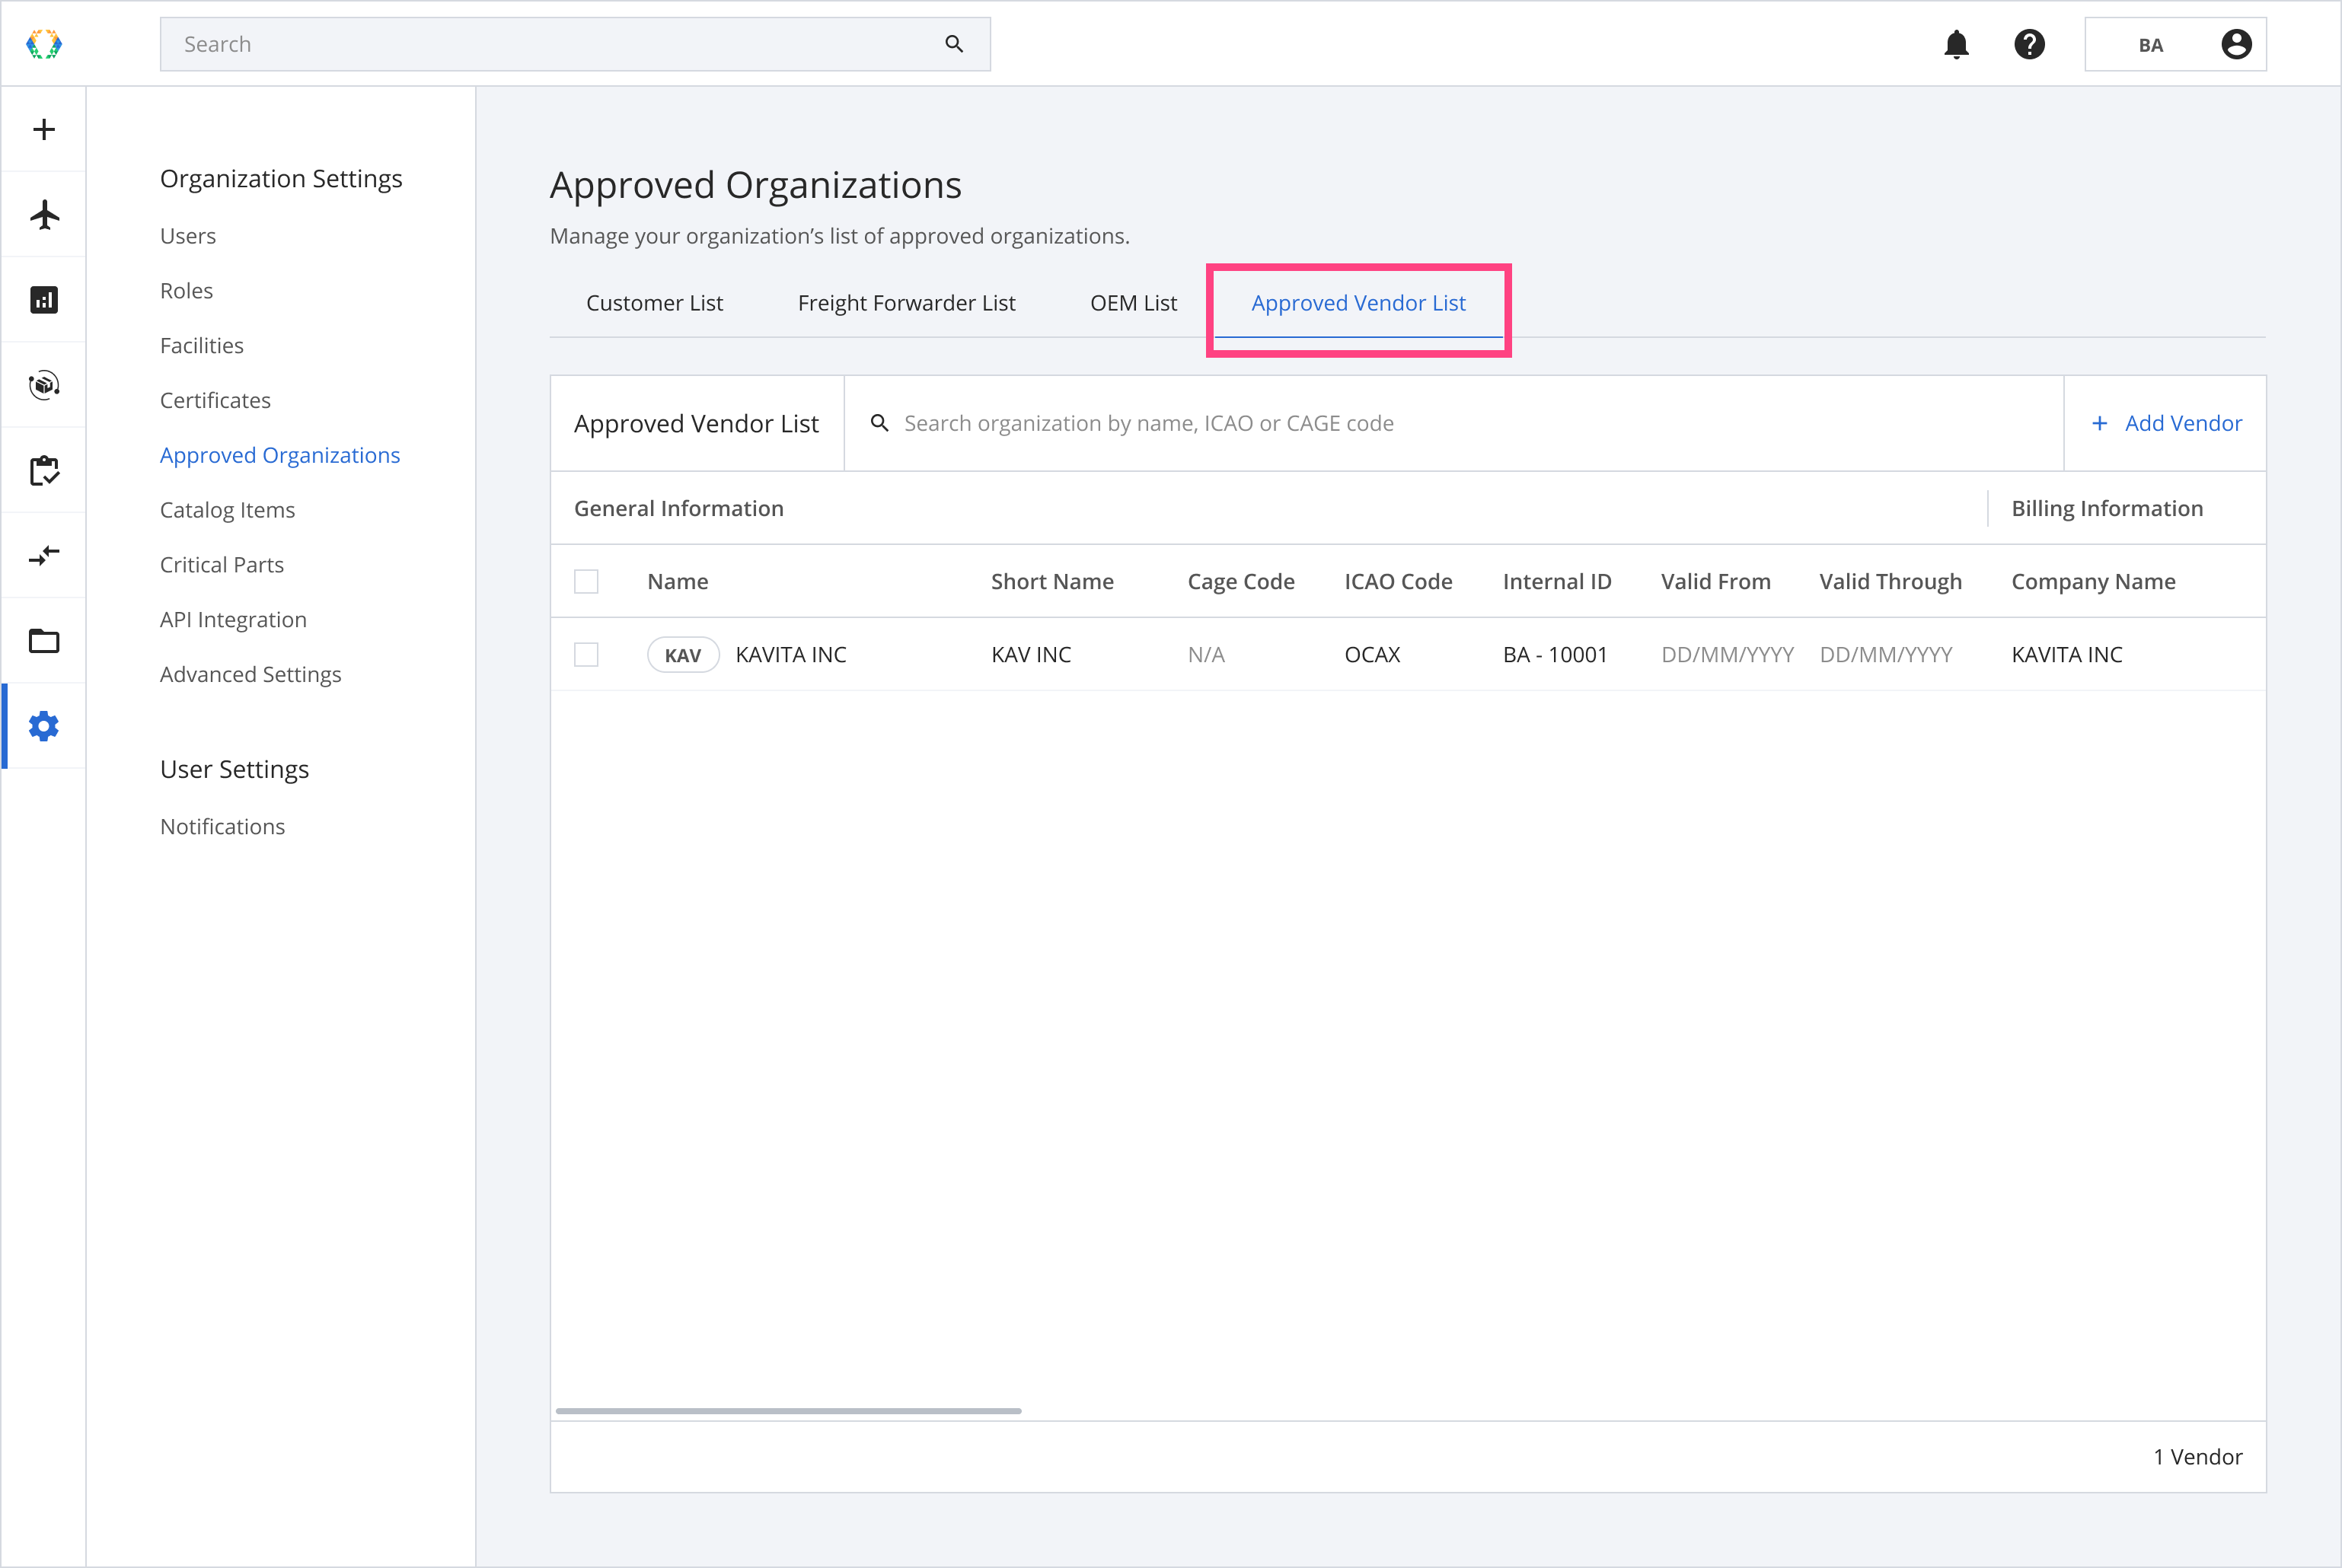Click the app logo icon
This screenshot has width=2342, height=1568.
44,44
